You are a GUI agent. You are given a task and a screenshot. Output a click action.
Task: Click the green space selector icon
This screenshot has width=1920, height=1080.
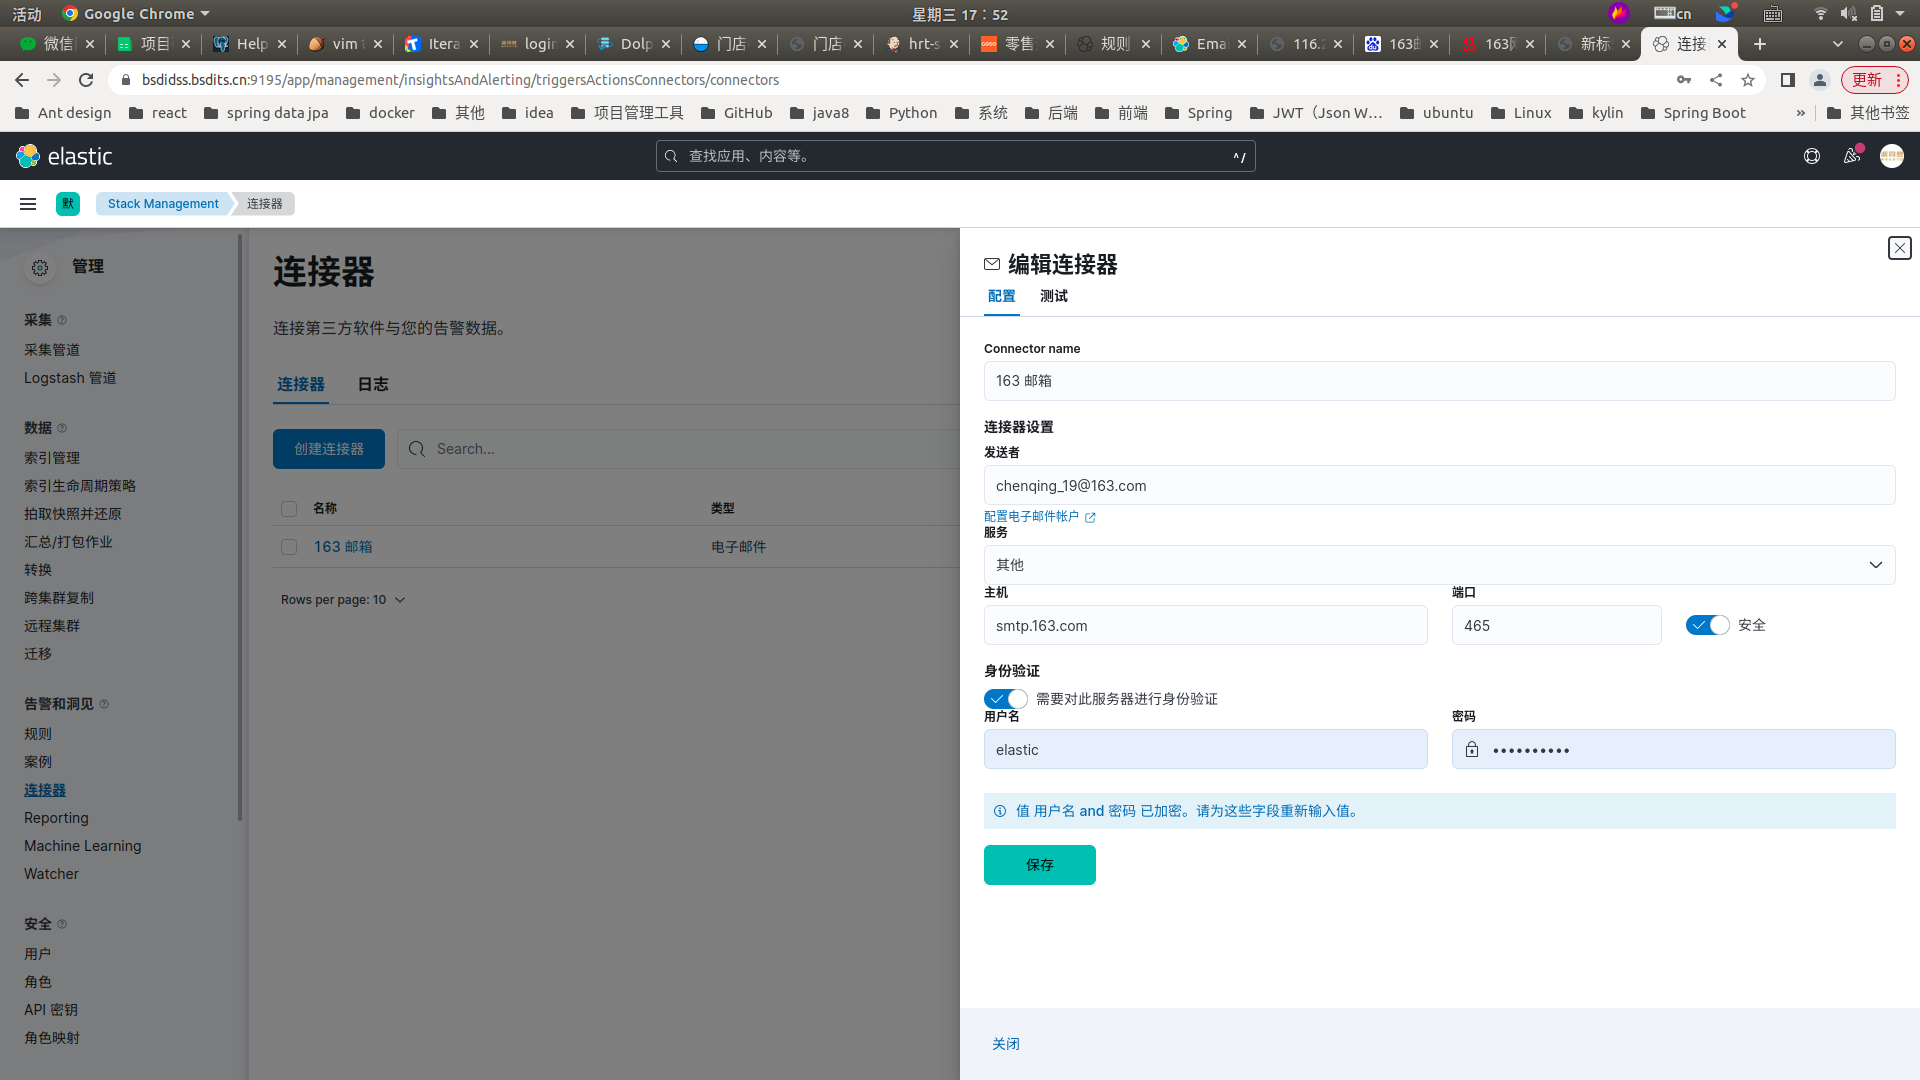(68, 204)
